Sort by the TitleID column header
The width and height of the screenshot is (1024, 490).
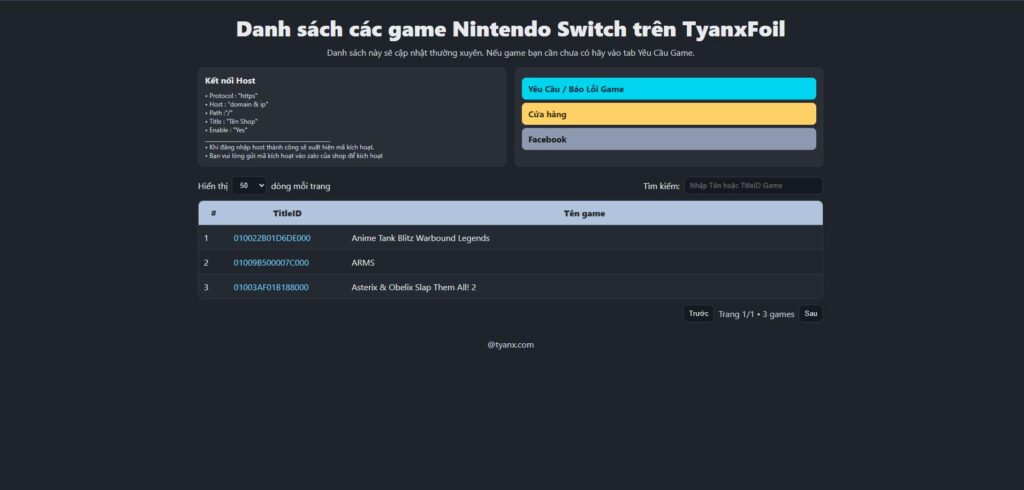(x=287, y=213)
